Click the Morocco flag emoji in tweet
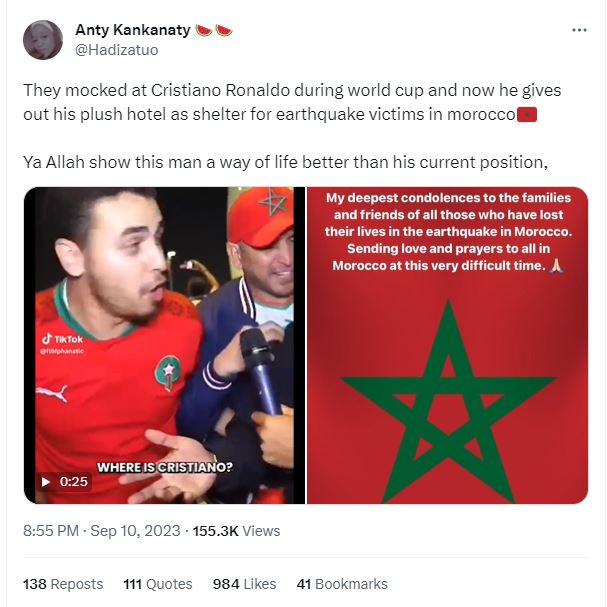The height and width of the screenshot is (607, 607). pos(527,115)
